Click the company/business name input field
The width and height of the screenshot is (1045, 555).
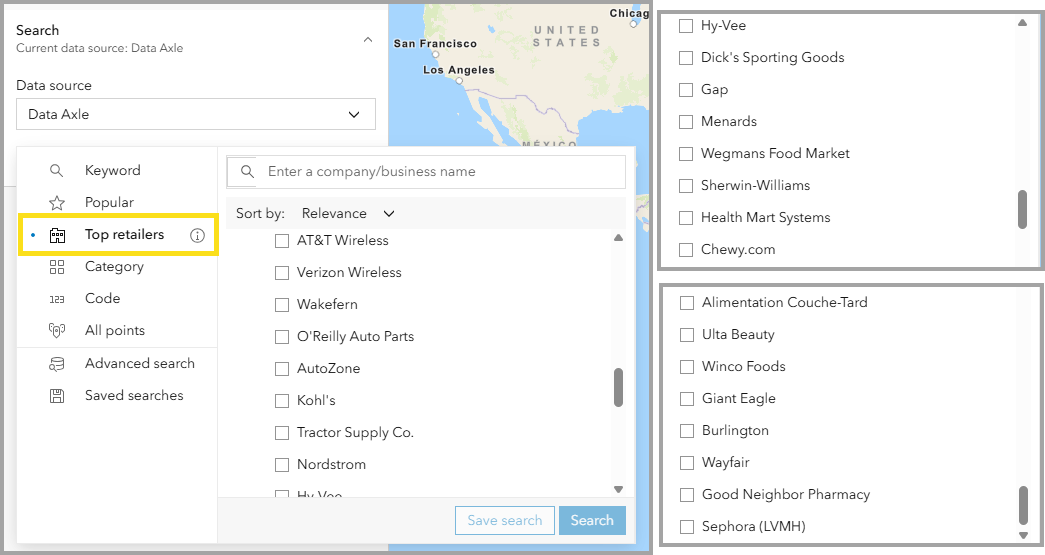coord(426,171)
